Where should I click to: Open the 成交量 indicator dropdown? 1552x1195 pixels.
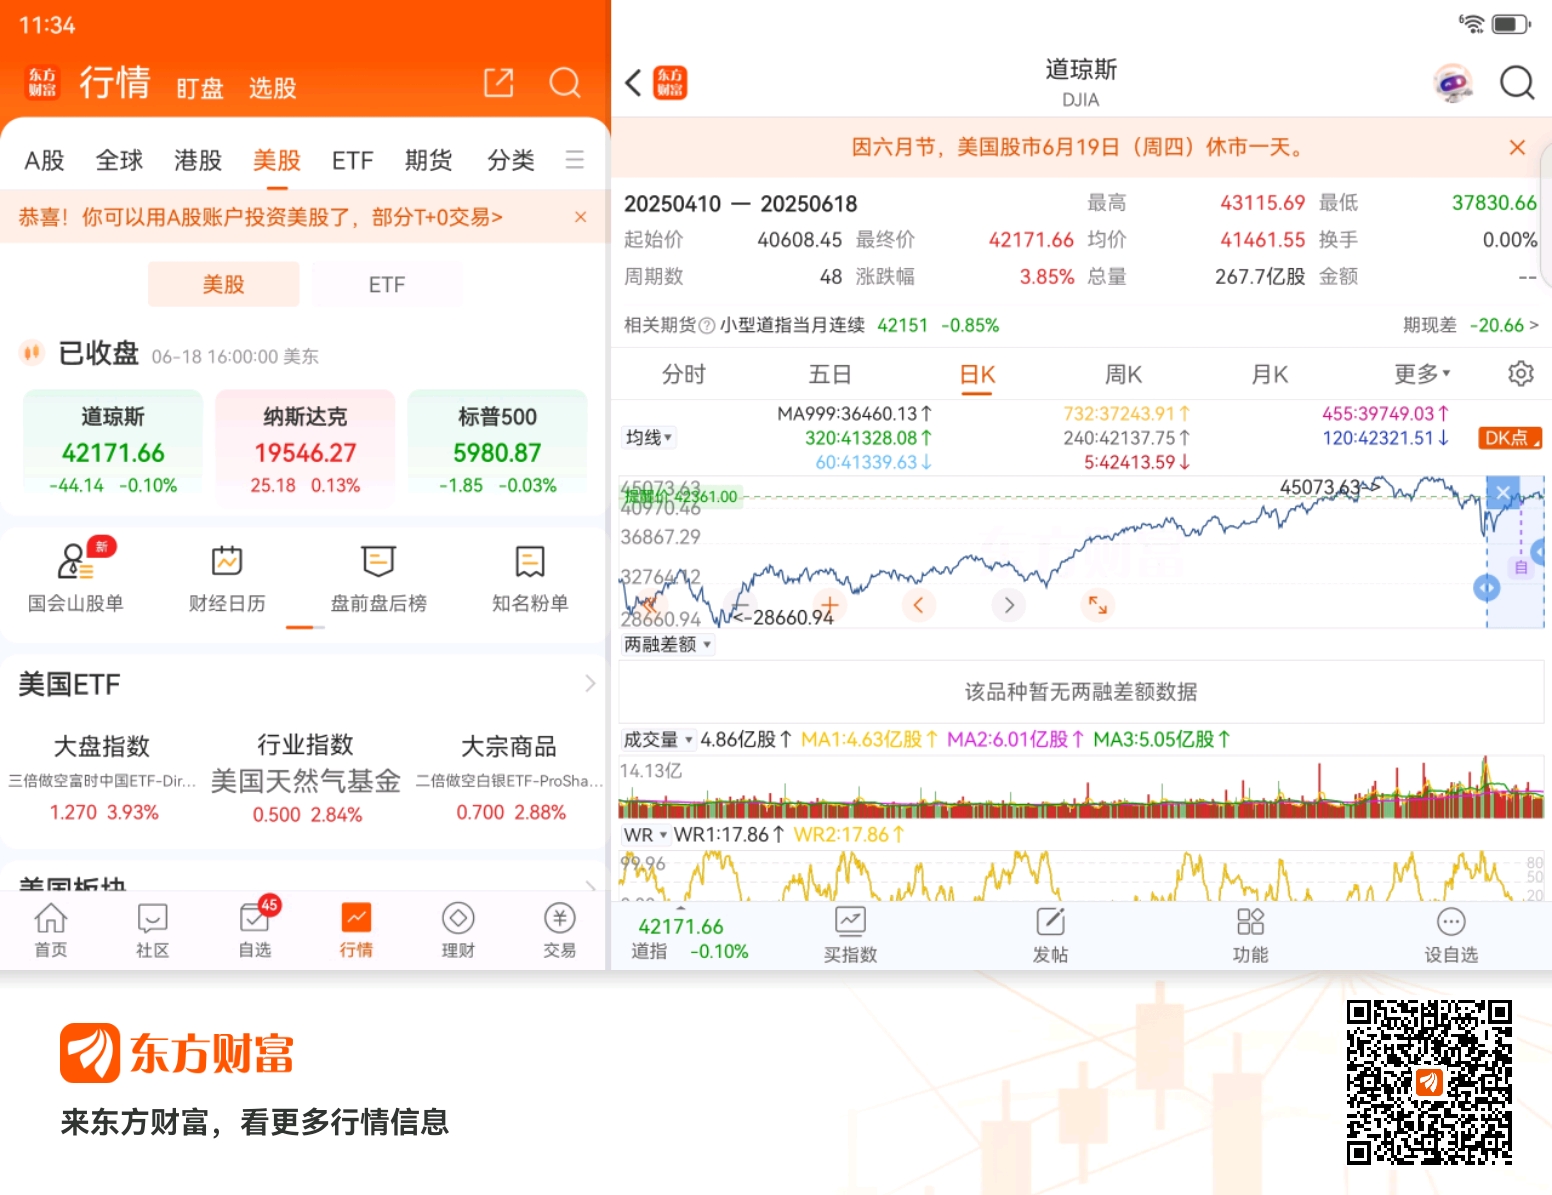pyautogui.click(x=658, y=740)
